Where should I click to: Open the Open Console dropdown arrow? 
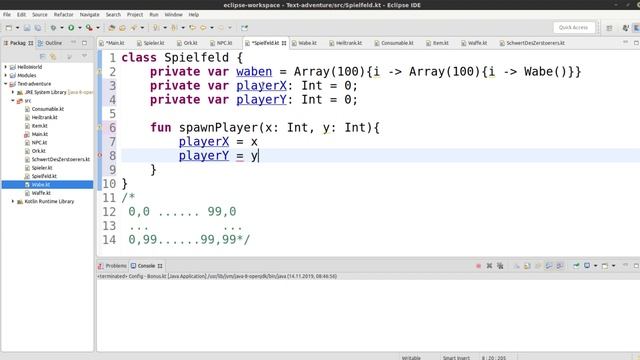(613, 266)
